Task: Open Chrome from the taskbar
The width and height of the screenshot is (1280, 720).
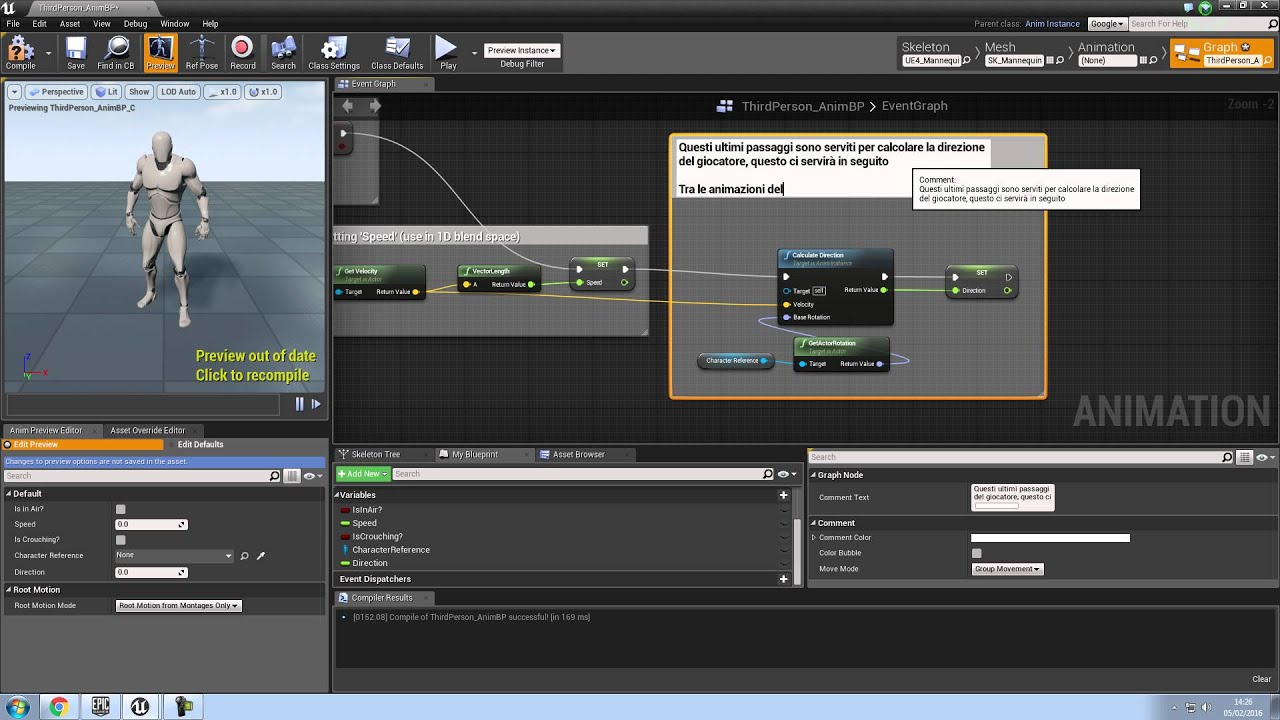Action: click(59, 706)
